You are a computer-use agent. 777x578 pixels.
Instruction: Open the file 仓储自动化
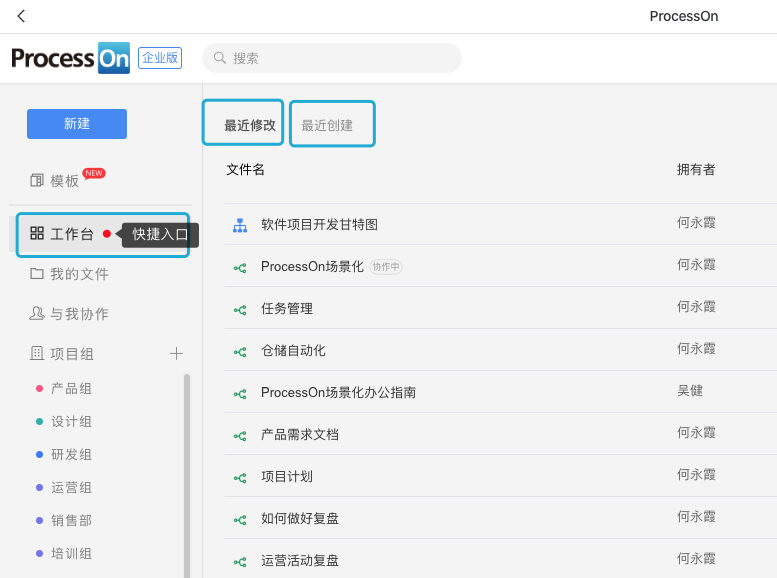(293, 351)
